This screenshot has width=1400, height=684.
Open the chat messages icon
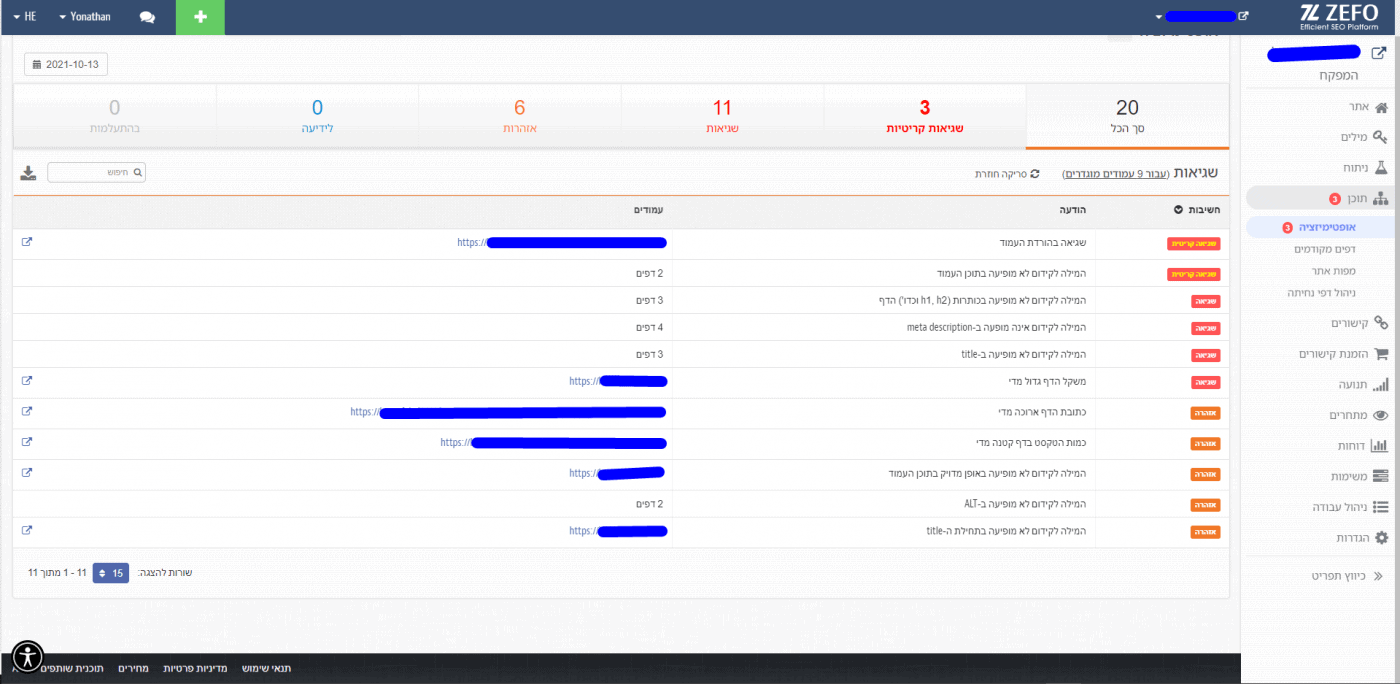[x=147, y=17]
